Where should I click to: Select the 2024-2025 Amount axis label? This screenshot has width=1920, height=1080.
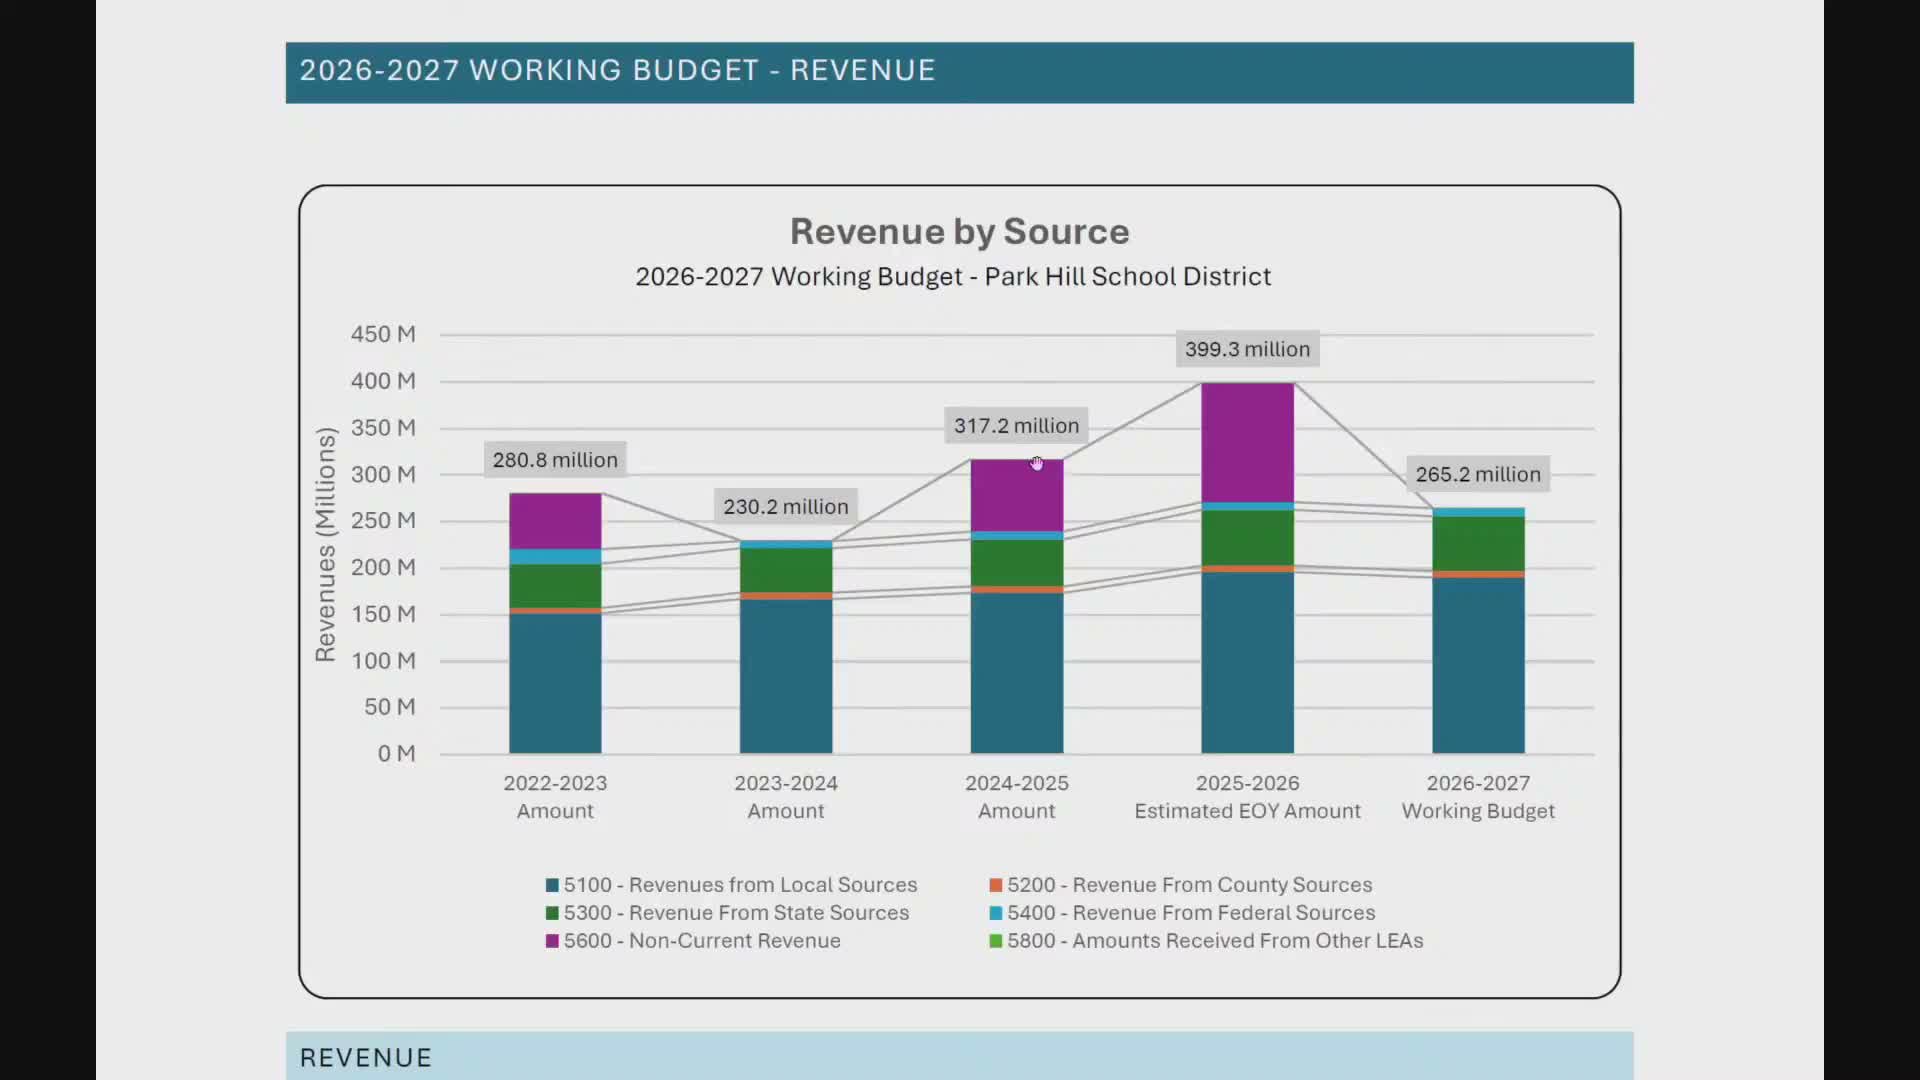click(1016, 797)
